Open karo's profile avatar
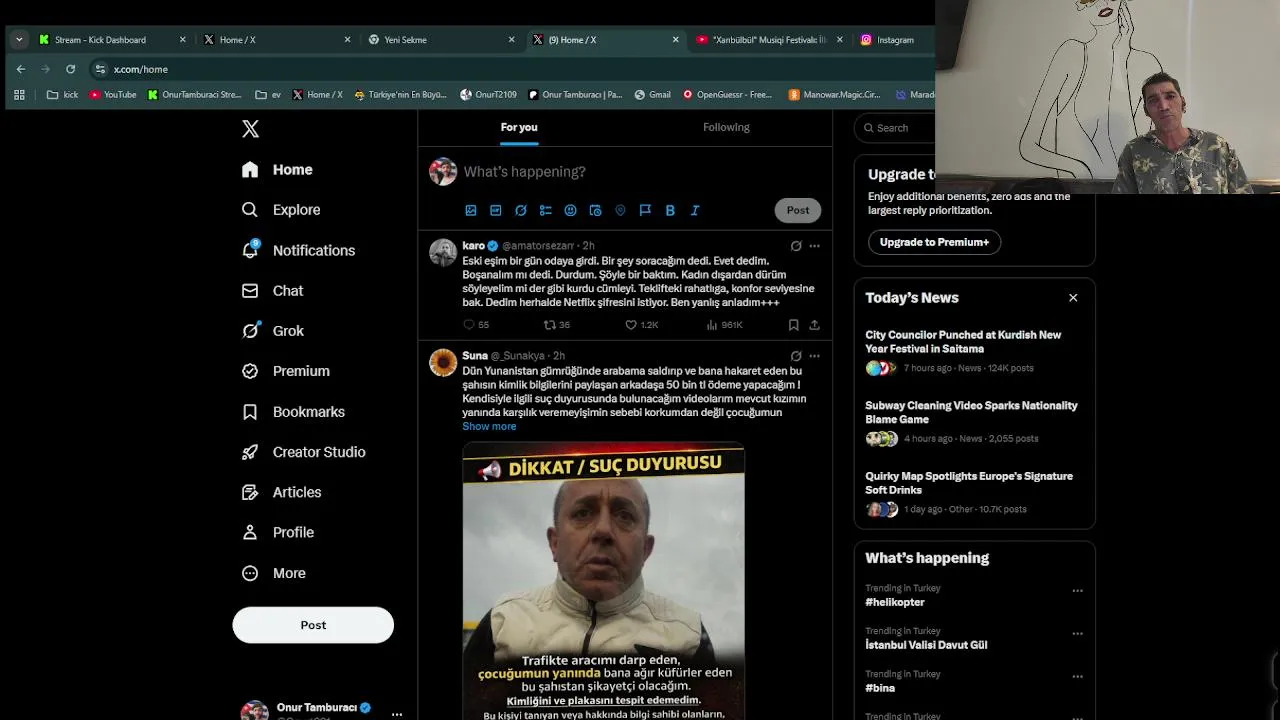 [x=443, y=252]
